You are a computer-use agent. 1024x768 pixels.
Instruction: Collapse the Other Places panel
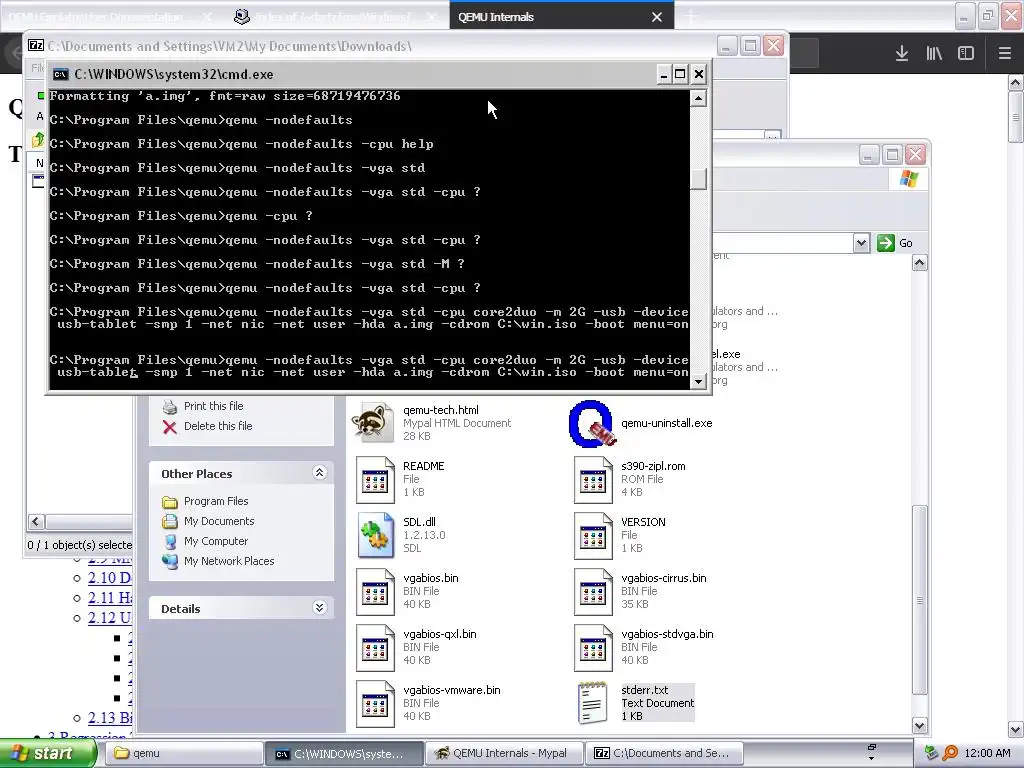319,473
